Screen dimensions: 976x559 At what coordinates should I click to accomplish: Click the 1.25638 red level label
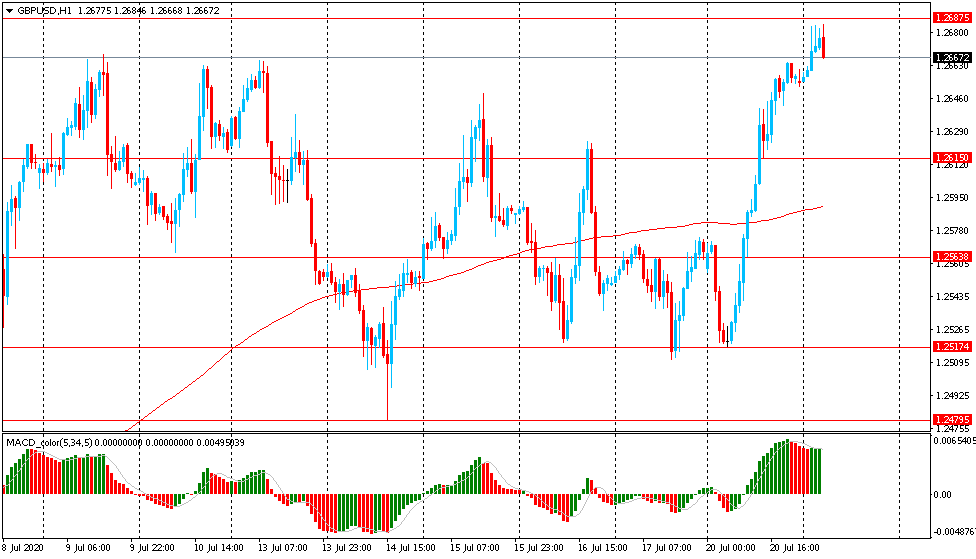click(952, 256)
